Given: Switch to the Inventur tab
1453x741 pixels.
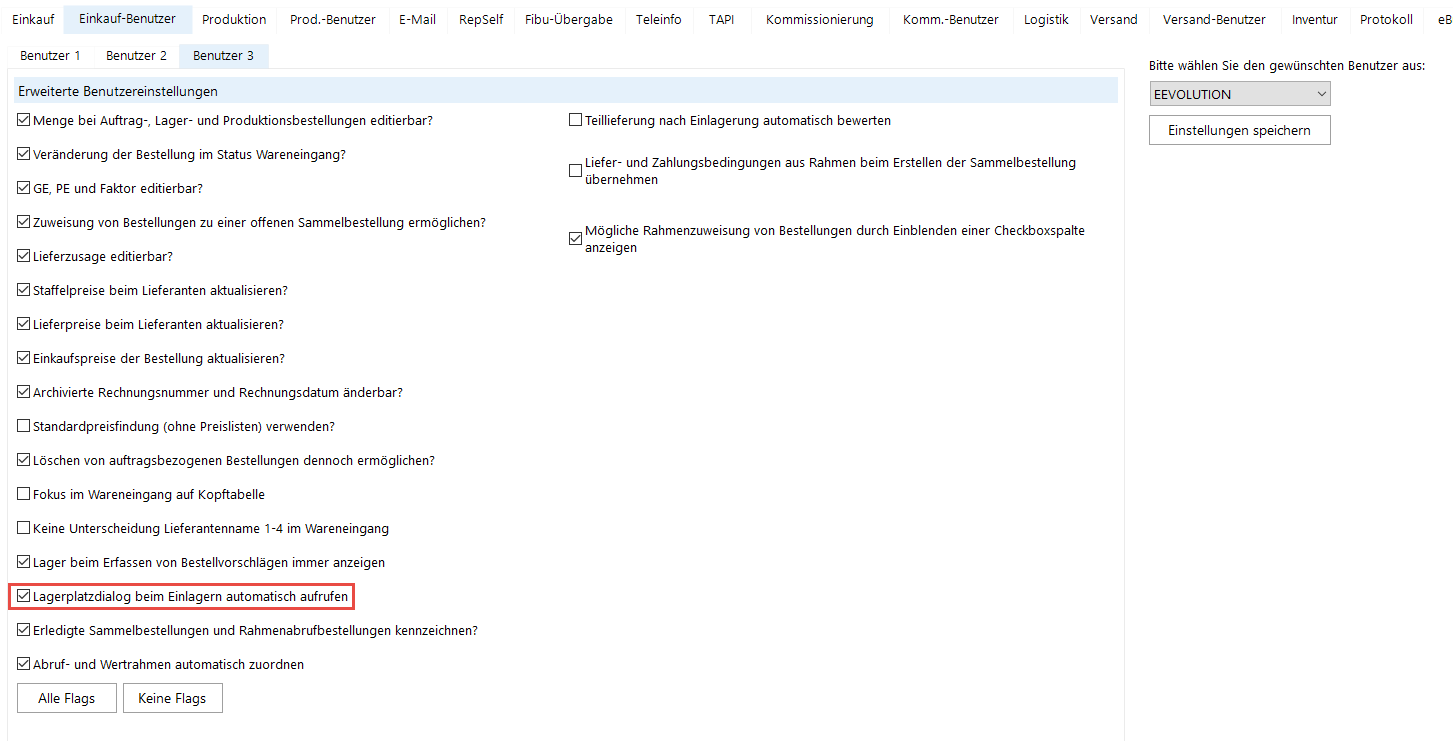Looking at the screenshot, I should (1315, 19).
